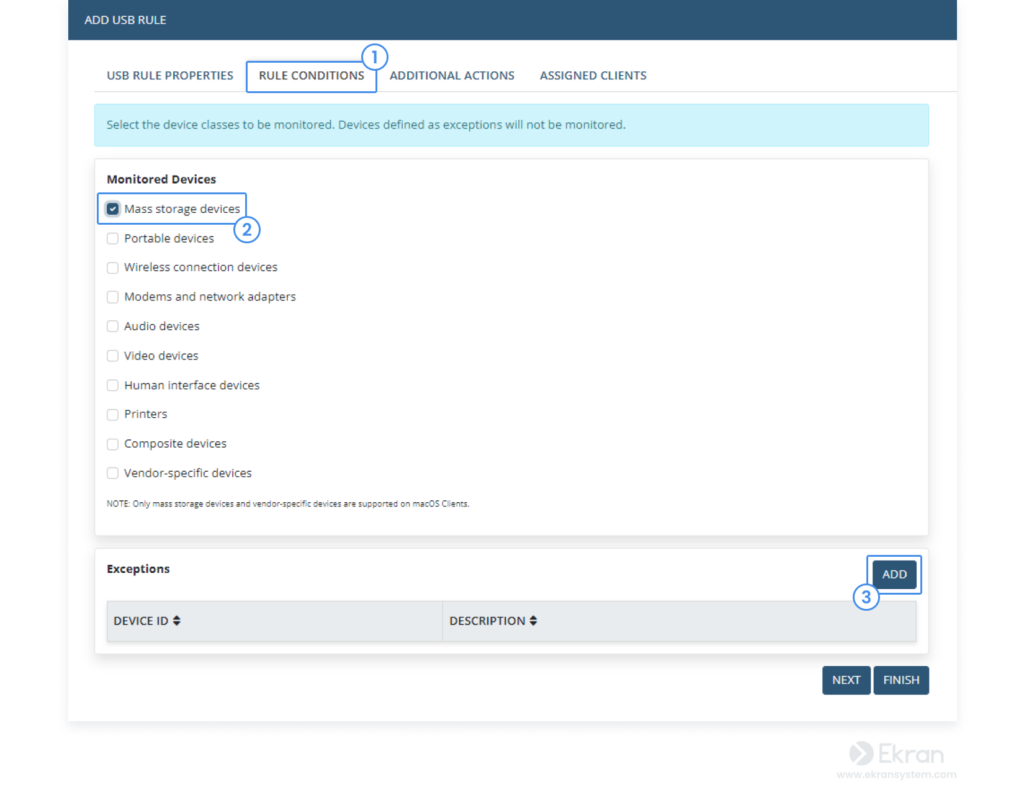Uncheck Mass storage devices checkbox
The width and height of the screenshot is (1024, 797).
point(113,209)
